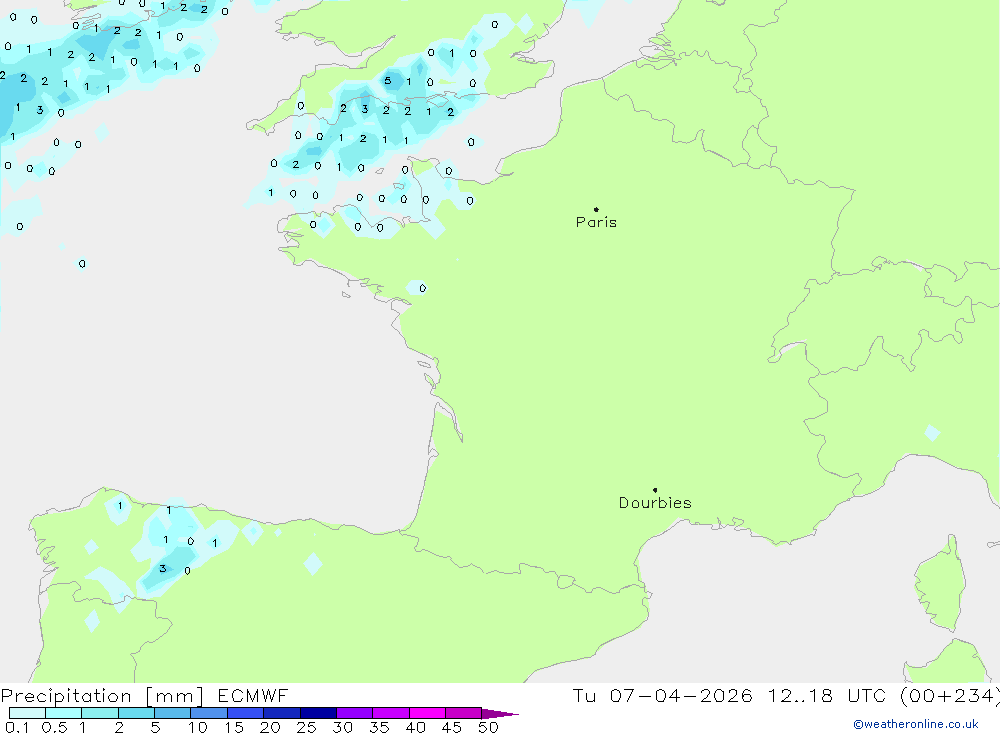The image size is (1000, 733).
Task: Click the legend scale label '45'
Action: click(x=452, y=727)
